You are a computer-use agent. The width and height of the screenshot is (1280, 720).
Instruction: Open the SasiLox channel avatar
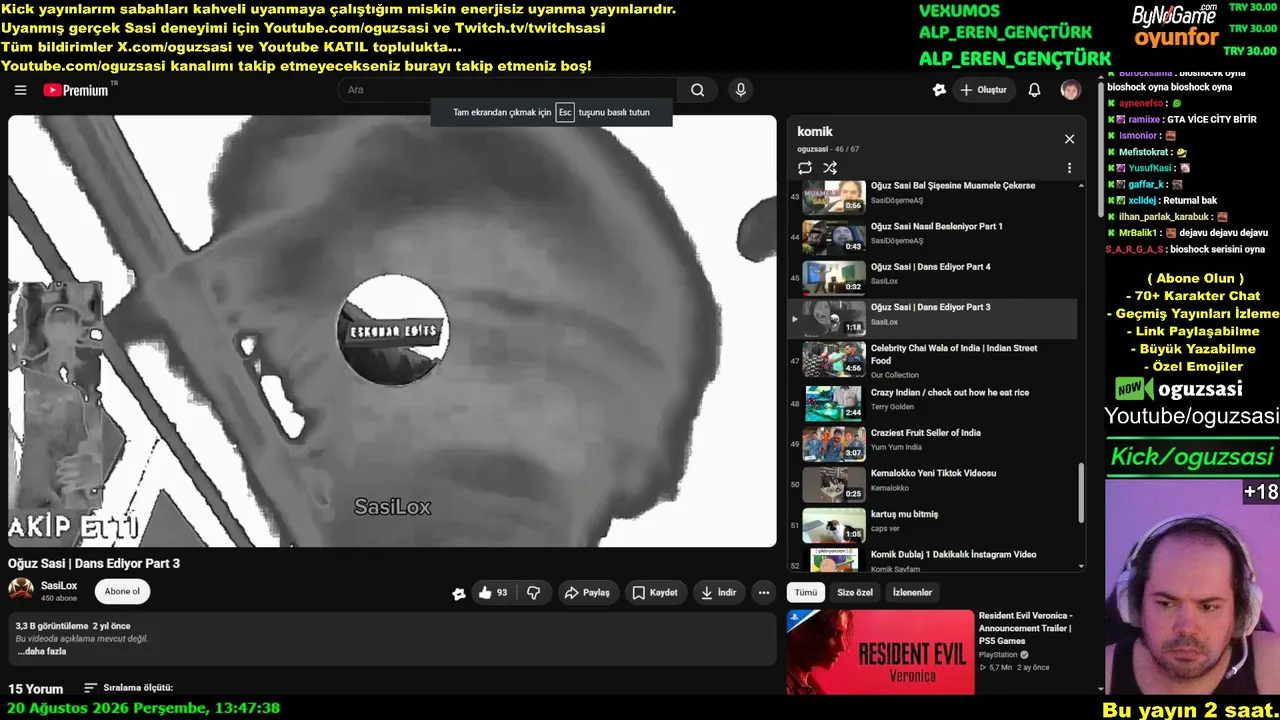click(21, 590)
